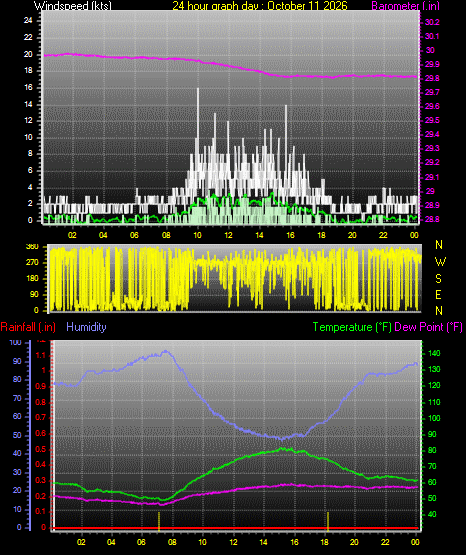Screen dimensions: 466x555
Task: Click hour label 10 under windspeed graph
Action: [197, 235]
